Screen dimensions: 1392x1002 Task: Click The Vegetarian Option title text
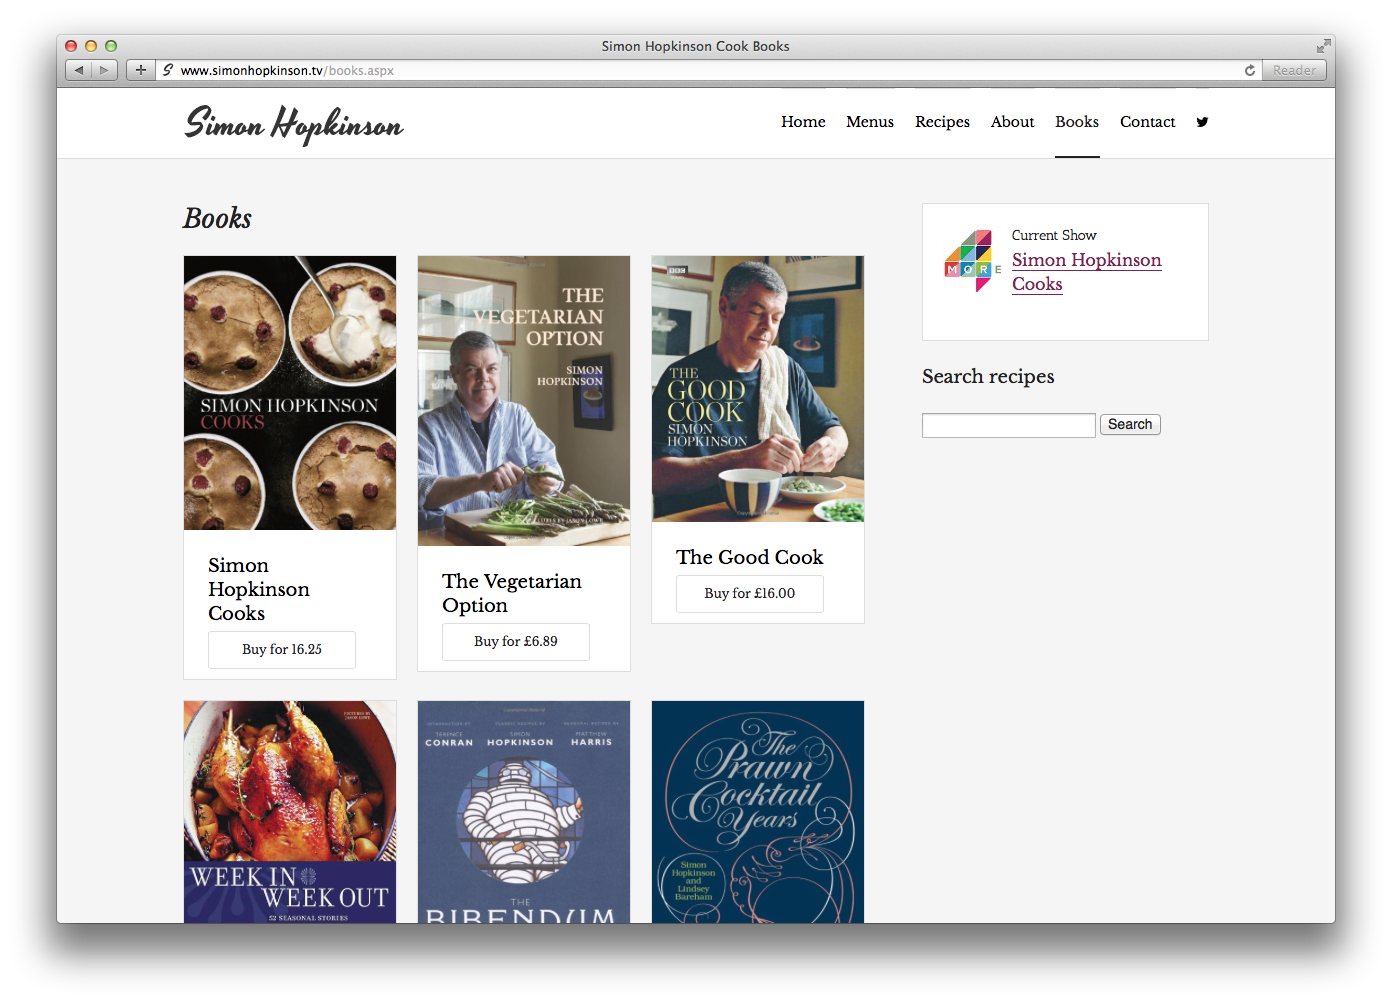point(512,594)
